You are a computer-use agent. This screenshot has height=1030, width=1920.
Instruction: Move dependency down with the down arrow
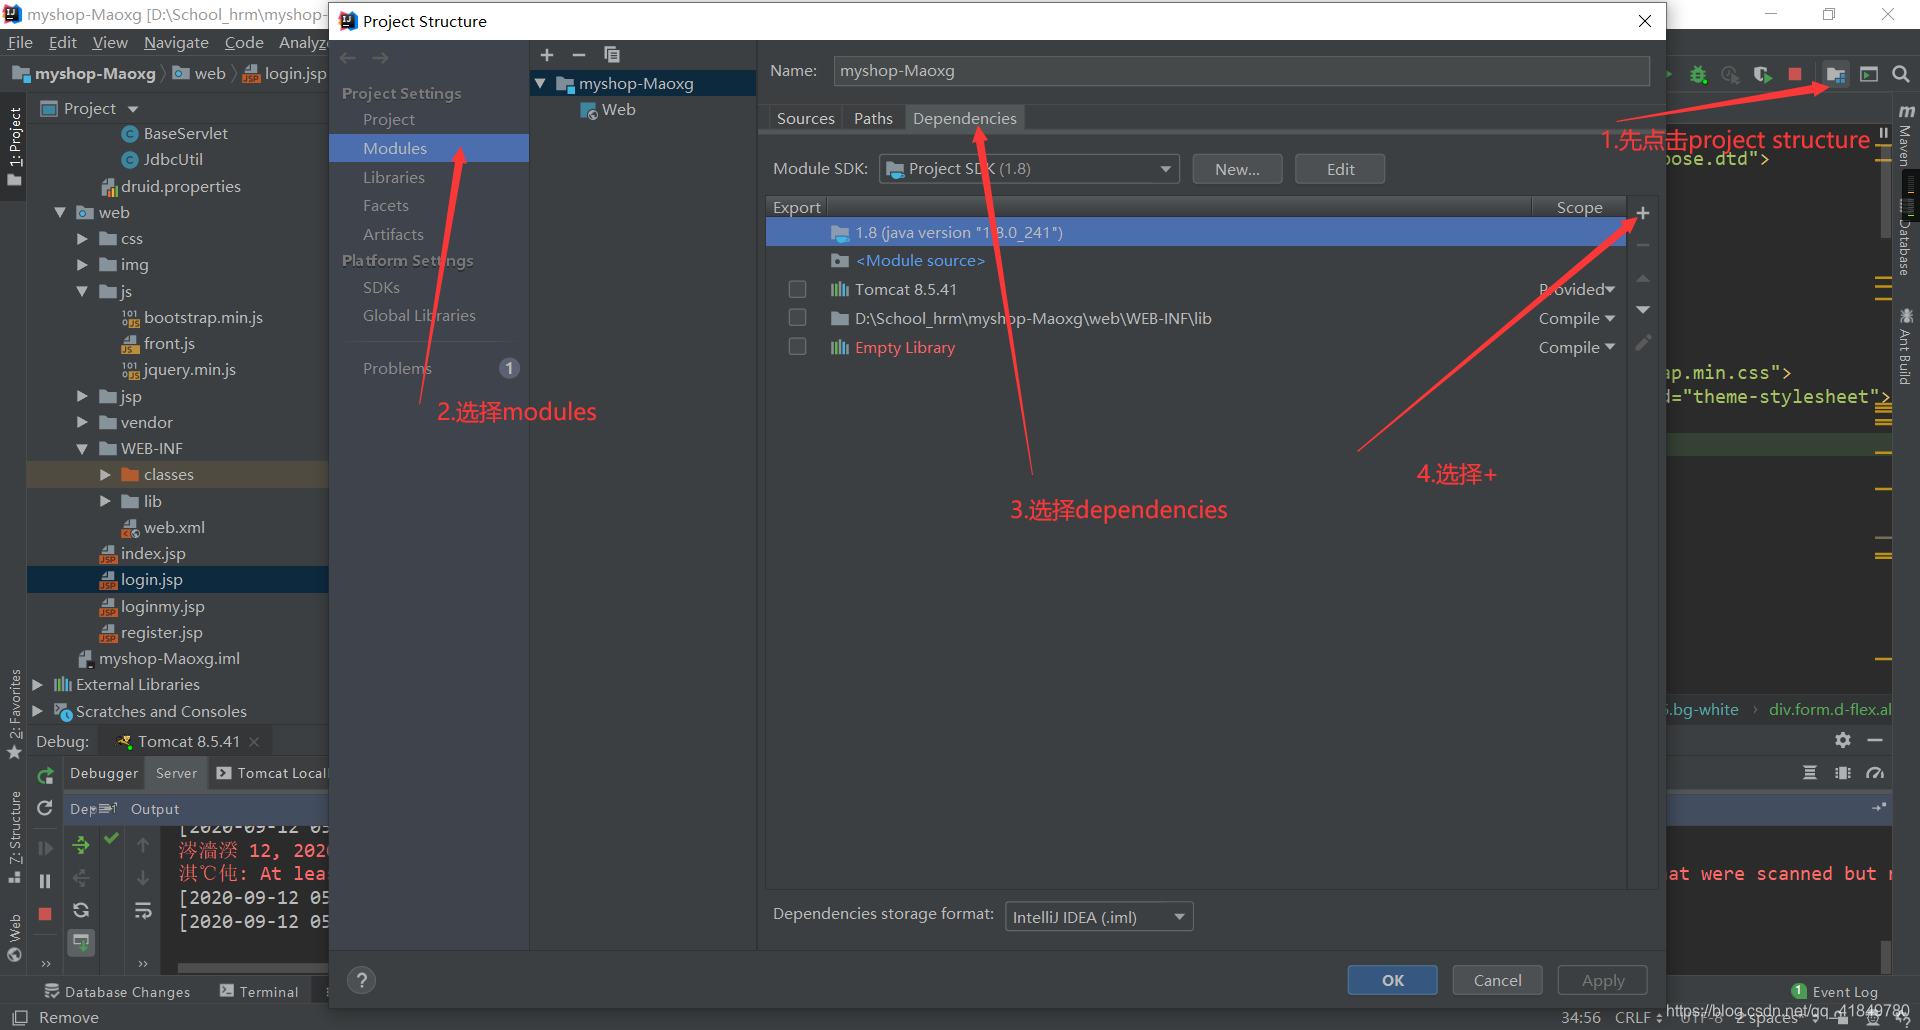pyautogui.click(x=1643, y=310)
